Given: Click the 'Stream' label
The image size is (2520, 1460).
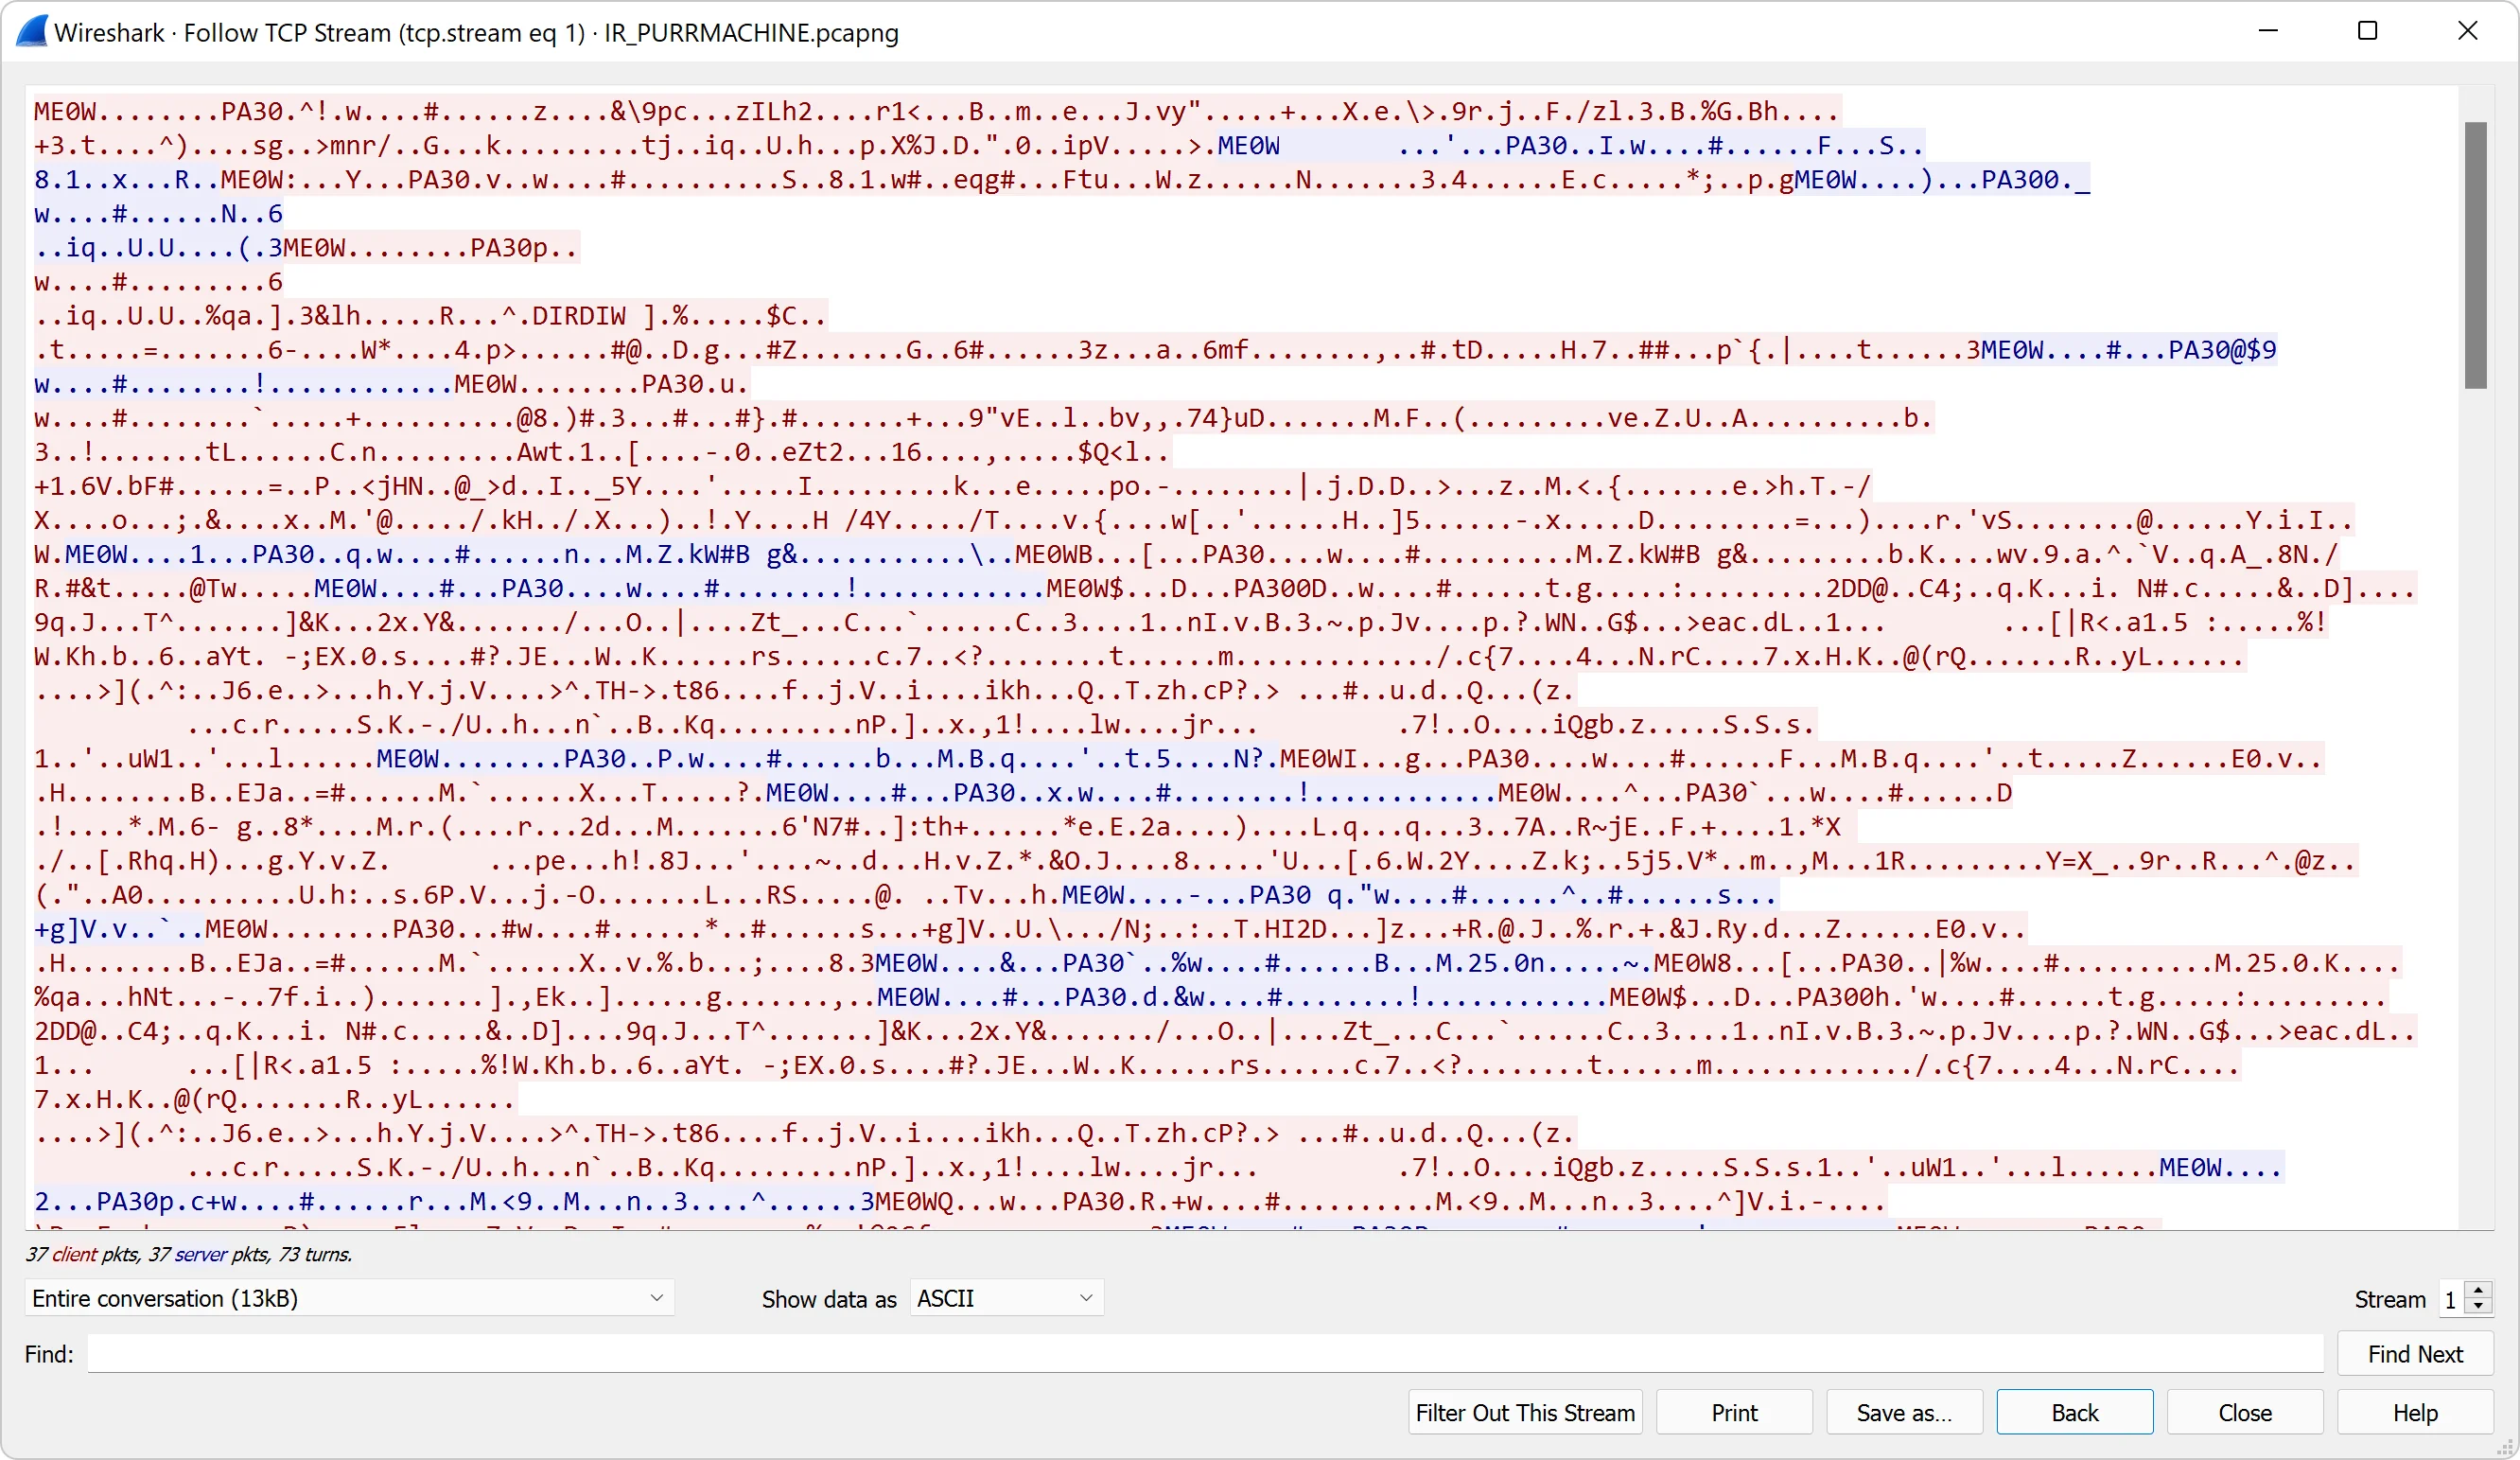Looking at the screenshot, I should pyautogui.click(x=2390, y=1299).
